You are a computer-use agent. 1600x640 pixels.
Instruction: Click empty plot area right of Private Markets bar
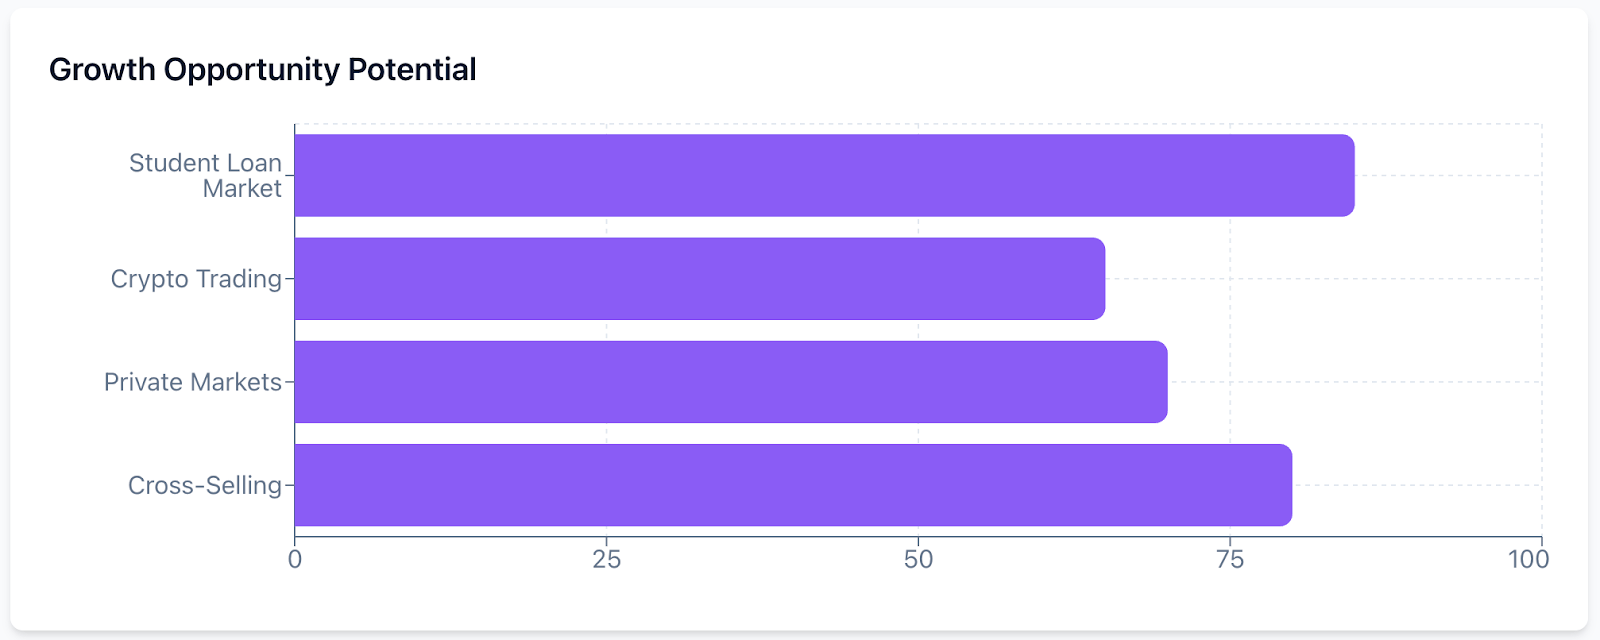tap(1355, 382)
